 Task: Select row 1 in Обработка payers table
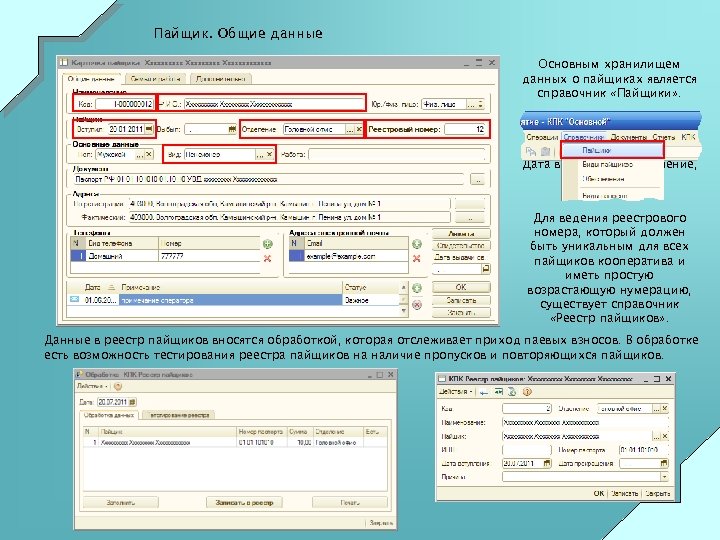click(x=235, y=443)
